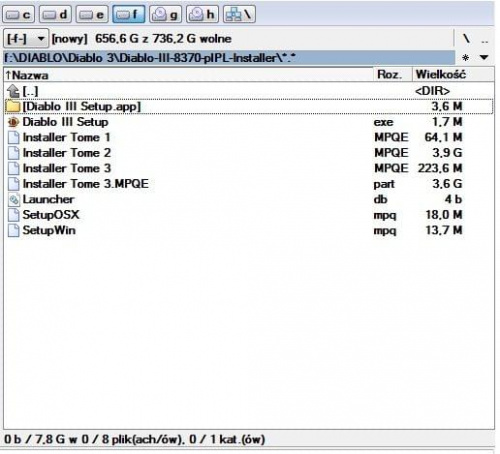Click the current path bar
This screenshot has width=500, height=454.
pyautogui.click(x=229, y=58)
